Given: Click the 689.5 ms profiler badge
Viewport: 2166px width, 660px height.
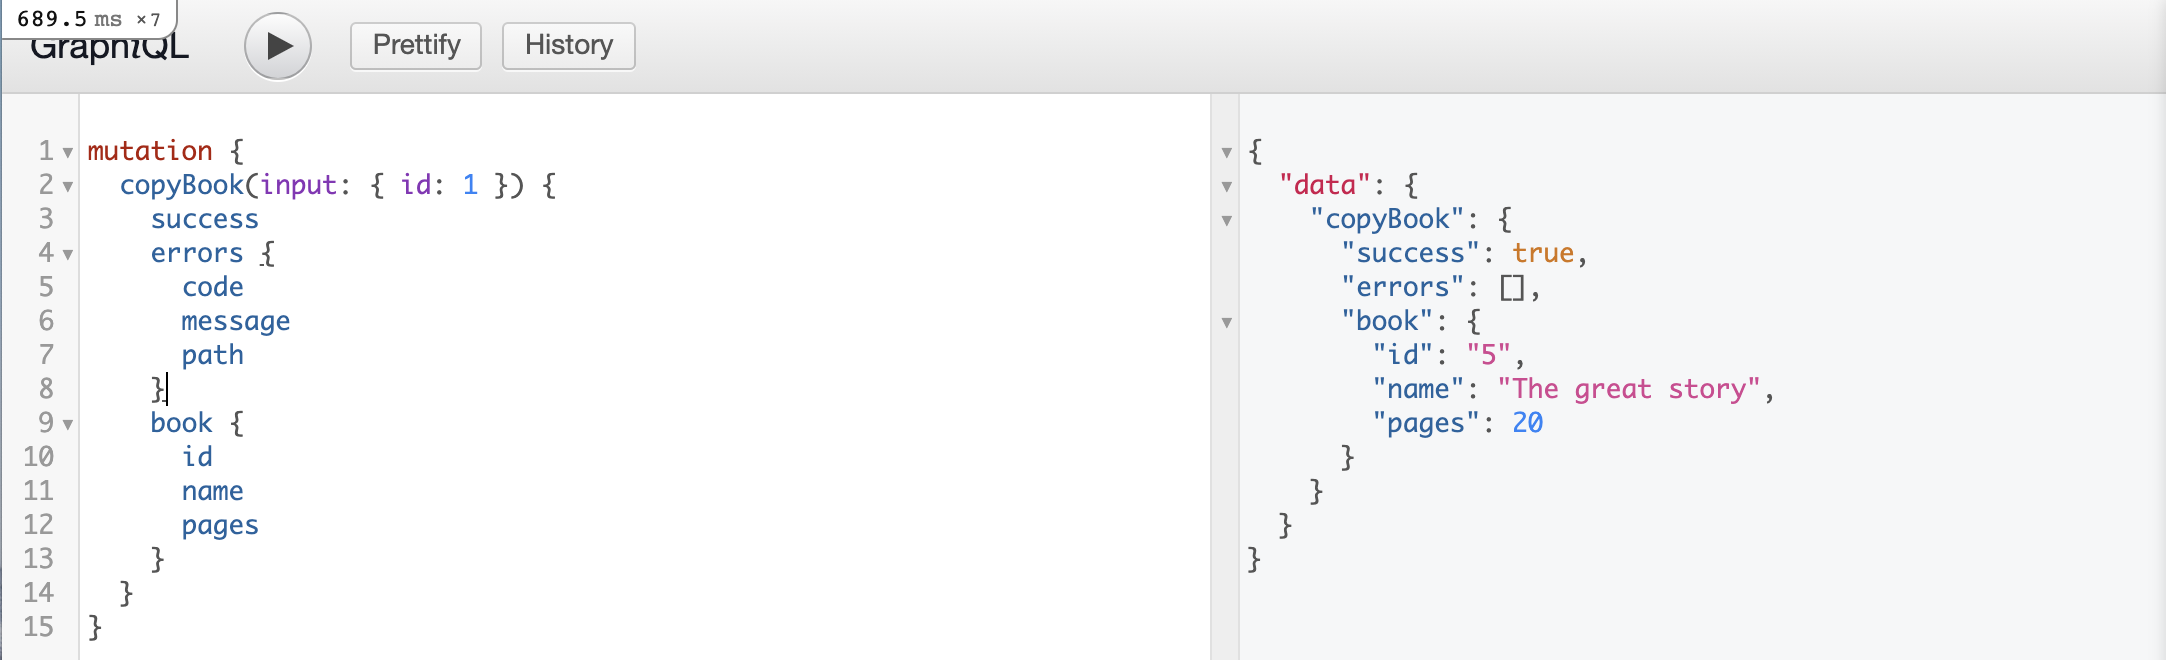Looking at the screenshot, I should [88, 19].
